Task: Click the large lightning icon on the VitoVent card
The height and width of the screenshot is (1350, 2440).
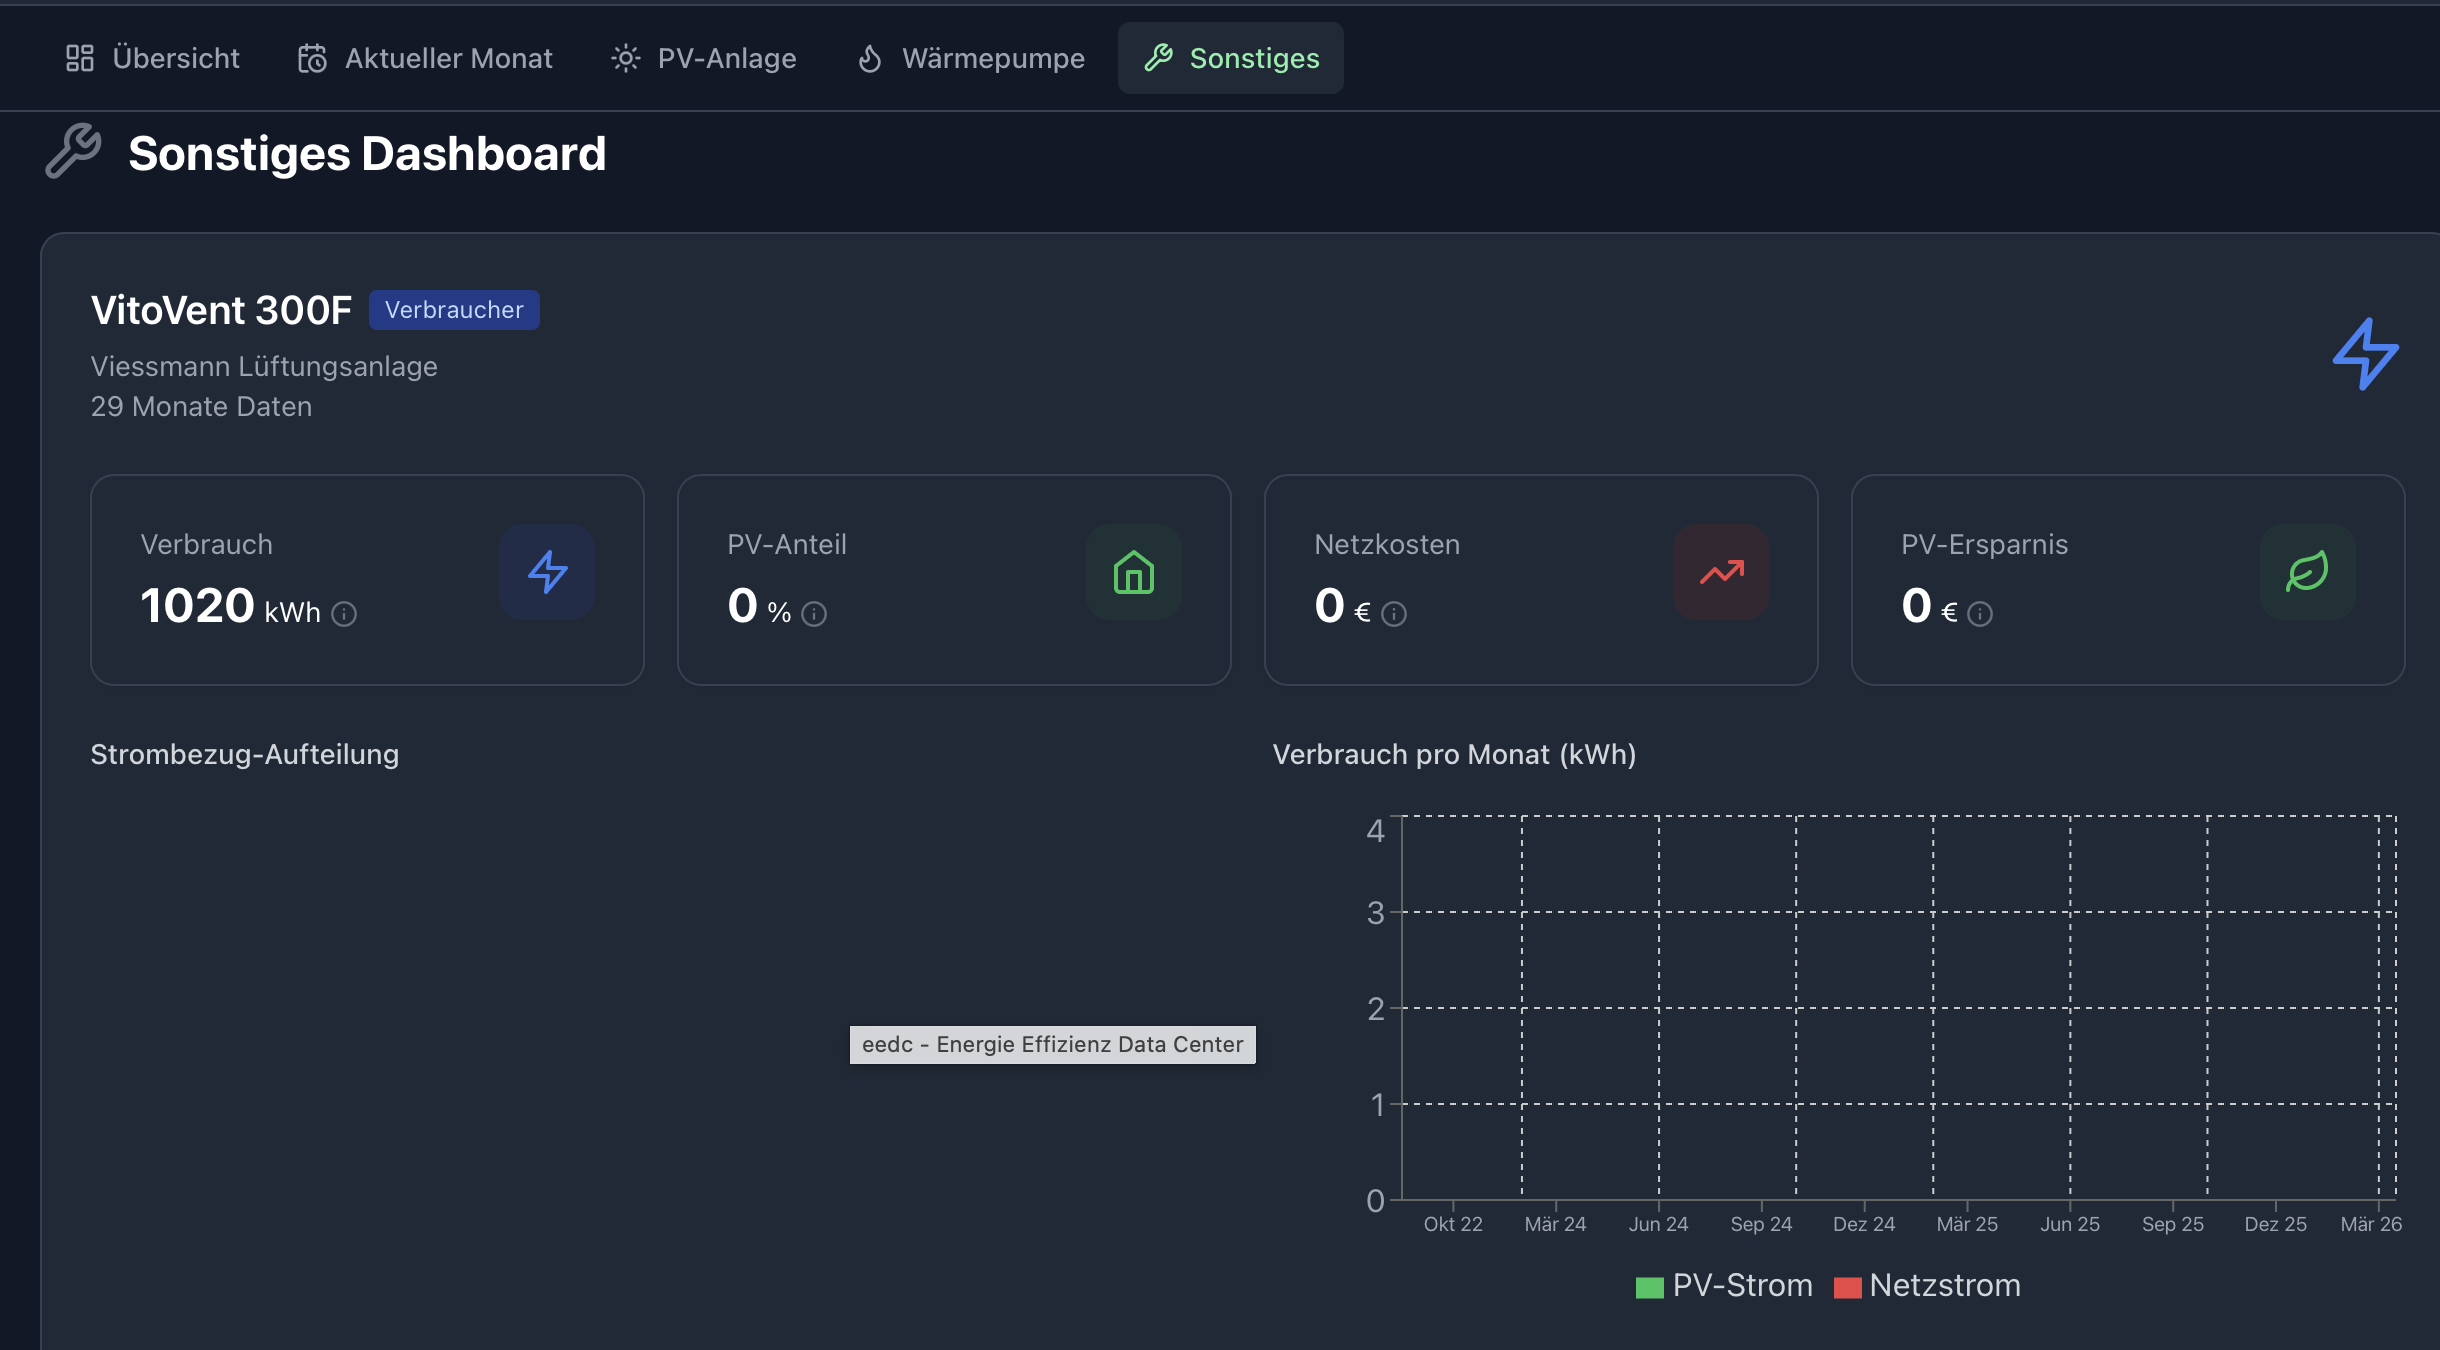Action: tap(2366, 354)
